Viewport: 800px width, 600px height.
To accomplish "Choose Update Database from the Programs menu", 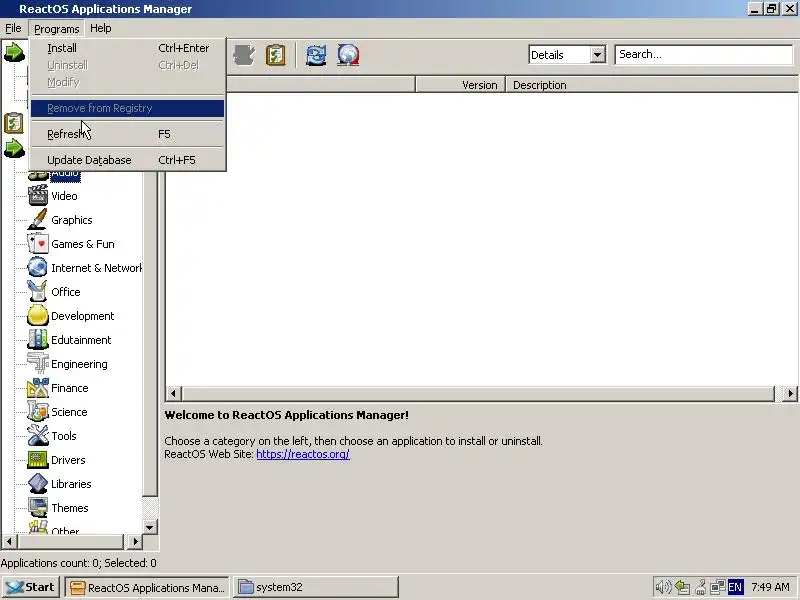I will (128, 160).
